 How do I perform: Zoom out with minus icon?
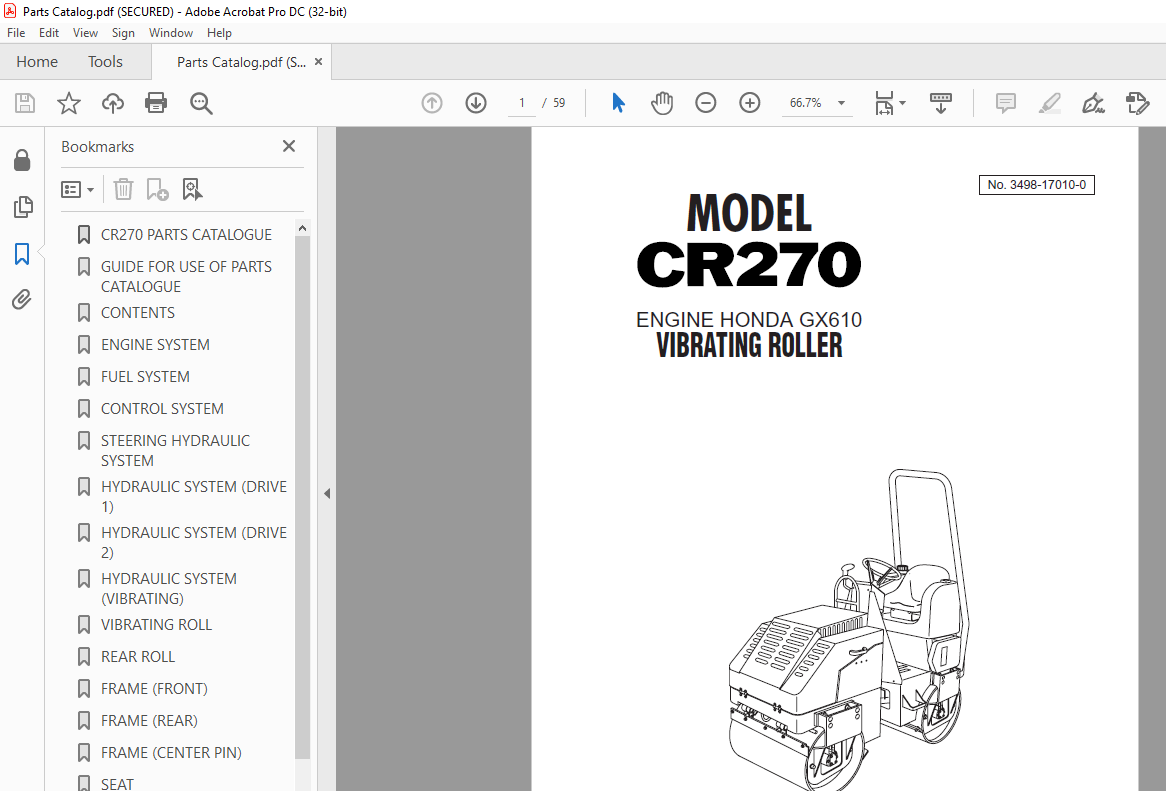706,103
